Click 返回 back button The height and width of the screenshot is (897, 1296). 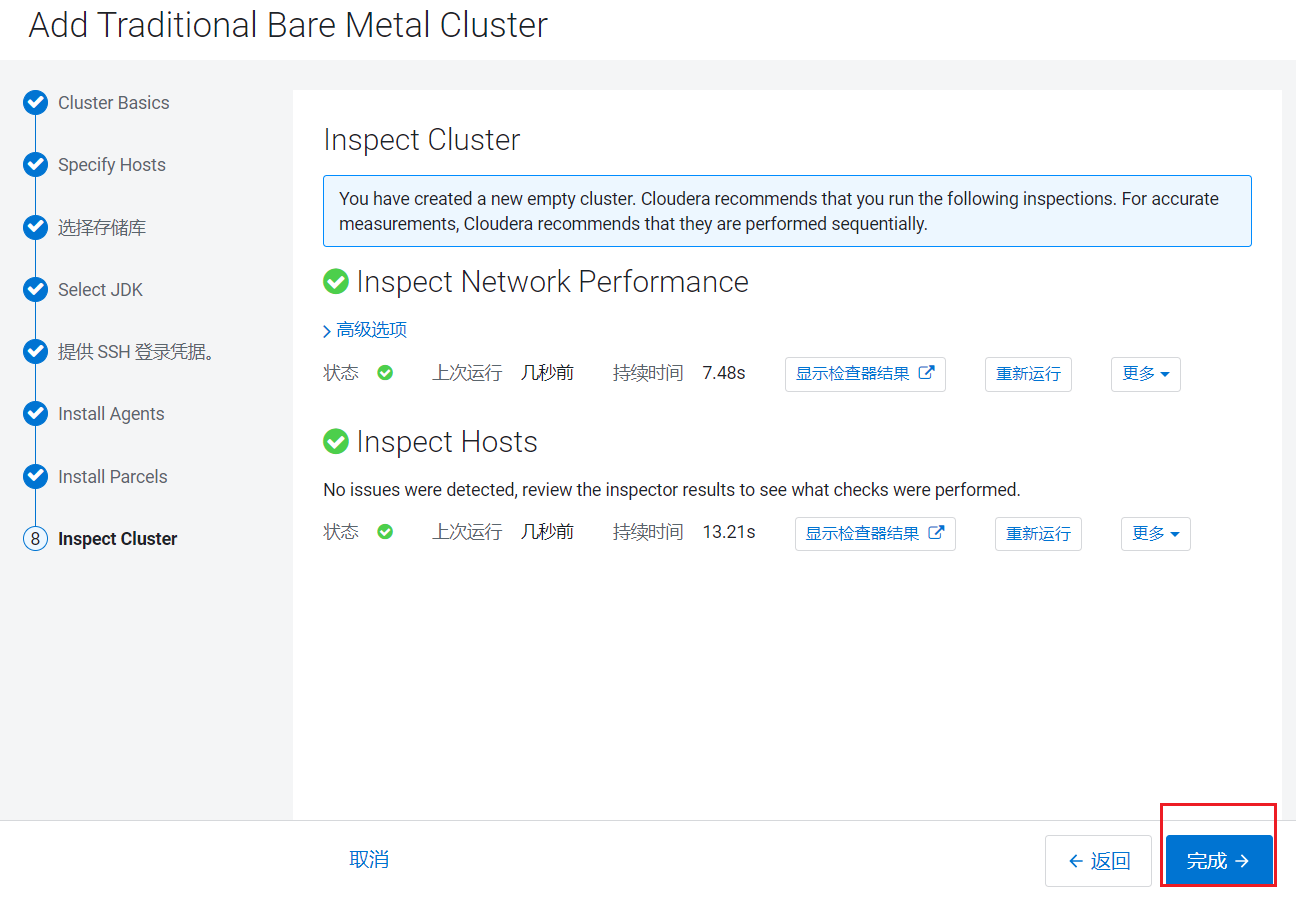click(1098, 861)
